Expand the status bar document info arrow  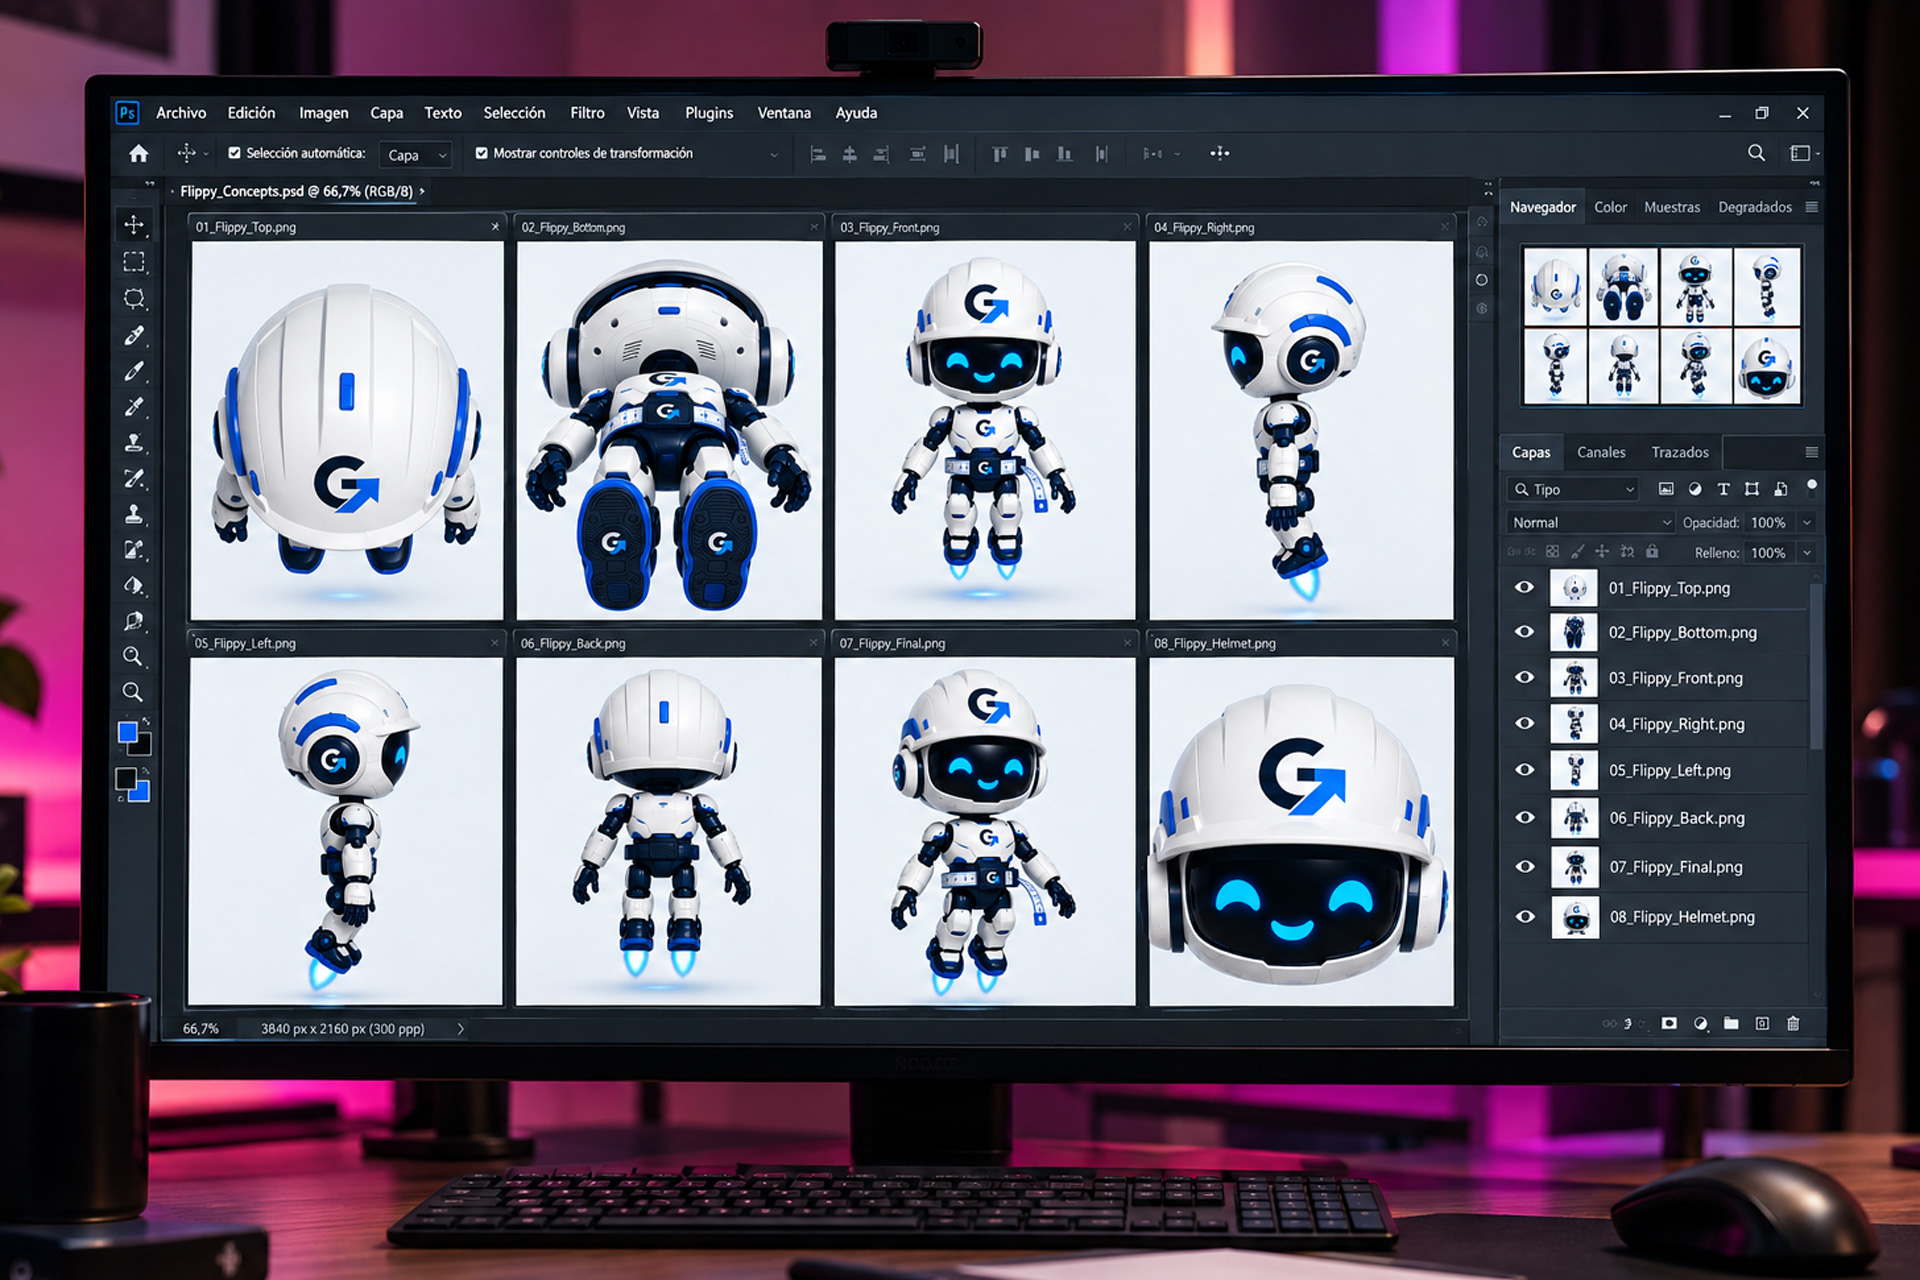460,1028
